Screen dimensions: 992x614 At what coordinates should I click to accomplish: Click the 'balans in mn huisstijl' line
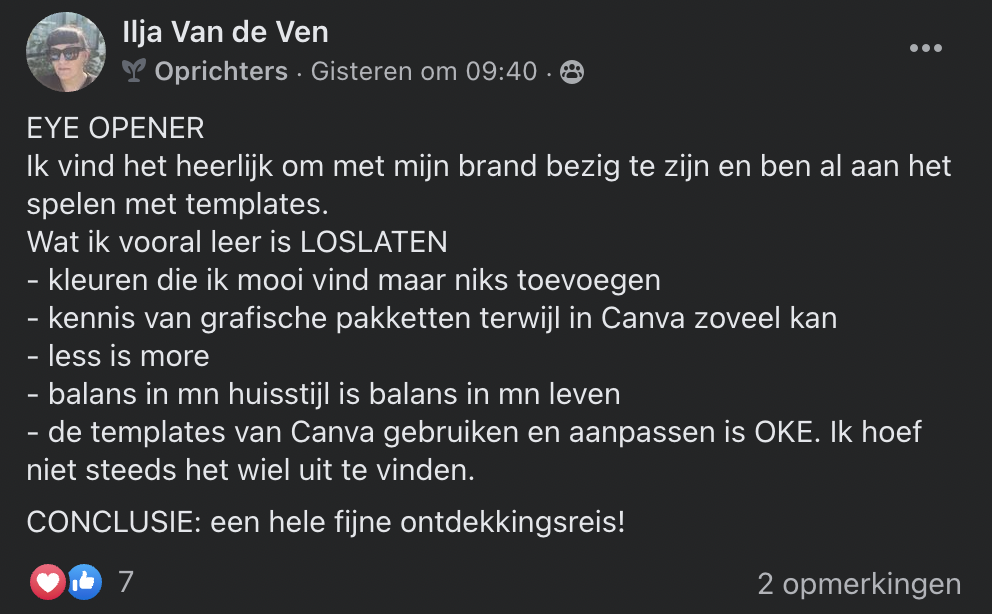(x=323, y=394)
